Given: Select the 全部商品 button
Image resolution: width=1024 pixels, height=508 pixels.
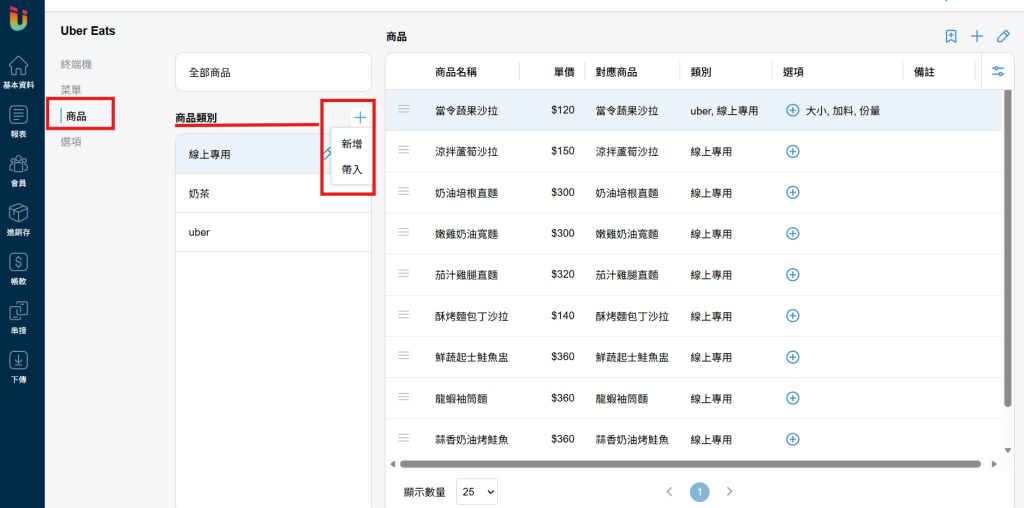Looking at the screenshot, I should 273,72.
